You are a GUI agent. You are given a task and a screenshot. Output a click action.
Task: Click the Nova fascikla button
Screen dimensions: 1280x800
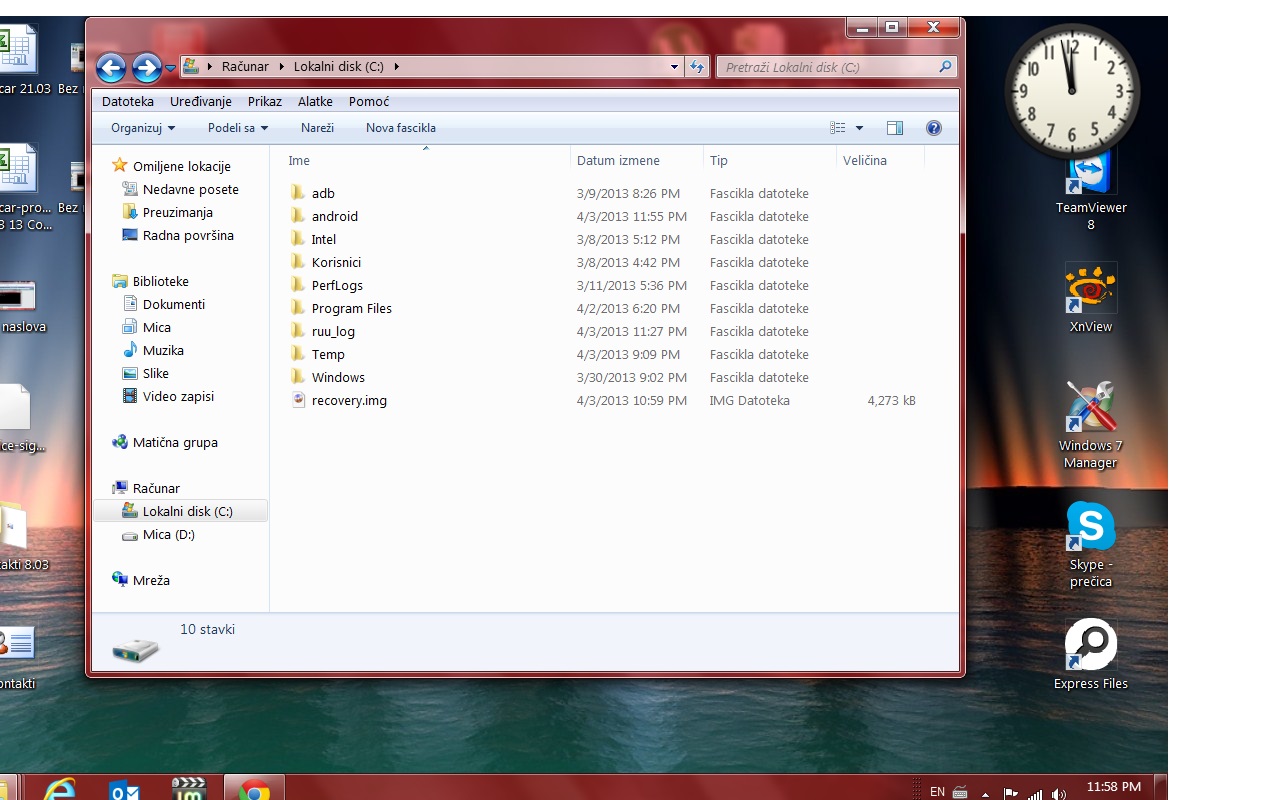401,128
